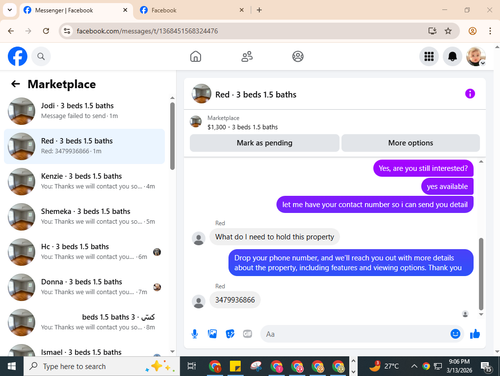View site information icon in address bar

67,31
